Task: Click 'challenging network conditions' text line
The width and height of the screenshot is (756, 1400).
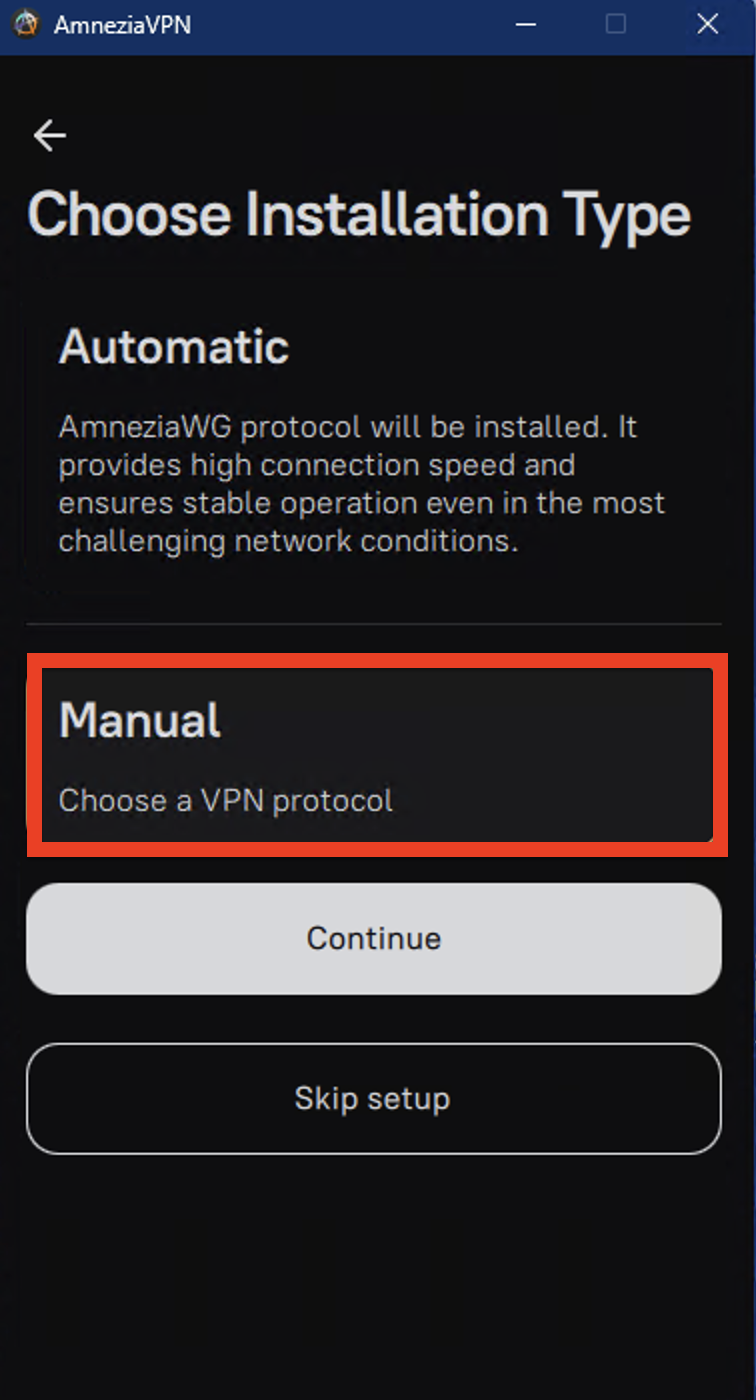Action: click(x=288, y=541)
